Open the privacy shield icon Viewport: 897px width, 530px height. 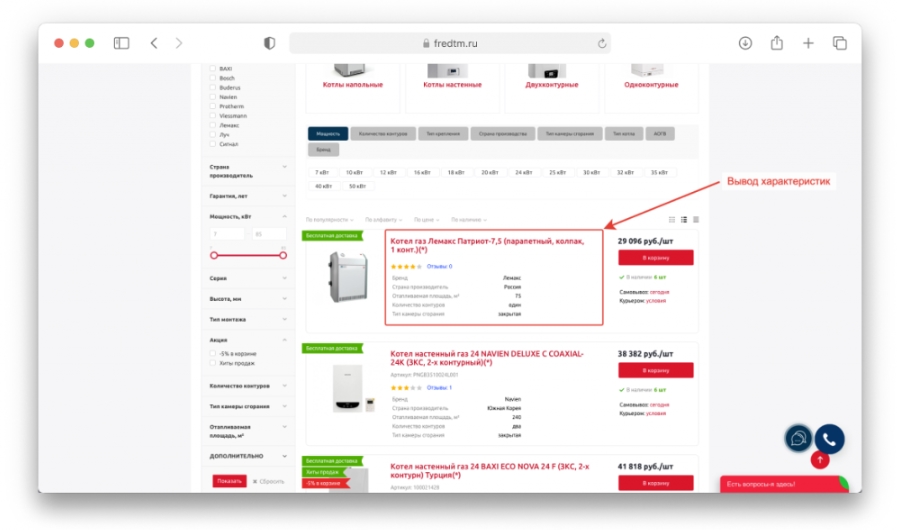click(x=269, y=43)
